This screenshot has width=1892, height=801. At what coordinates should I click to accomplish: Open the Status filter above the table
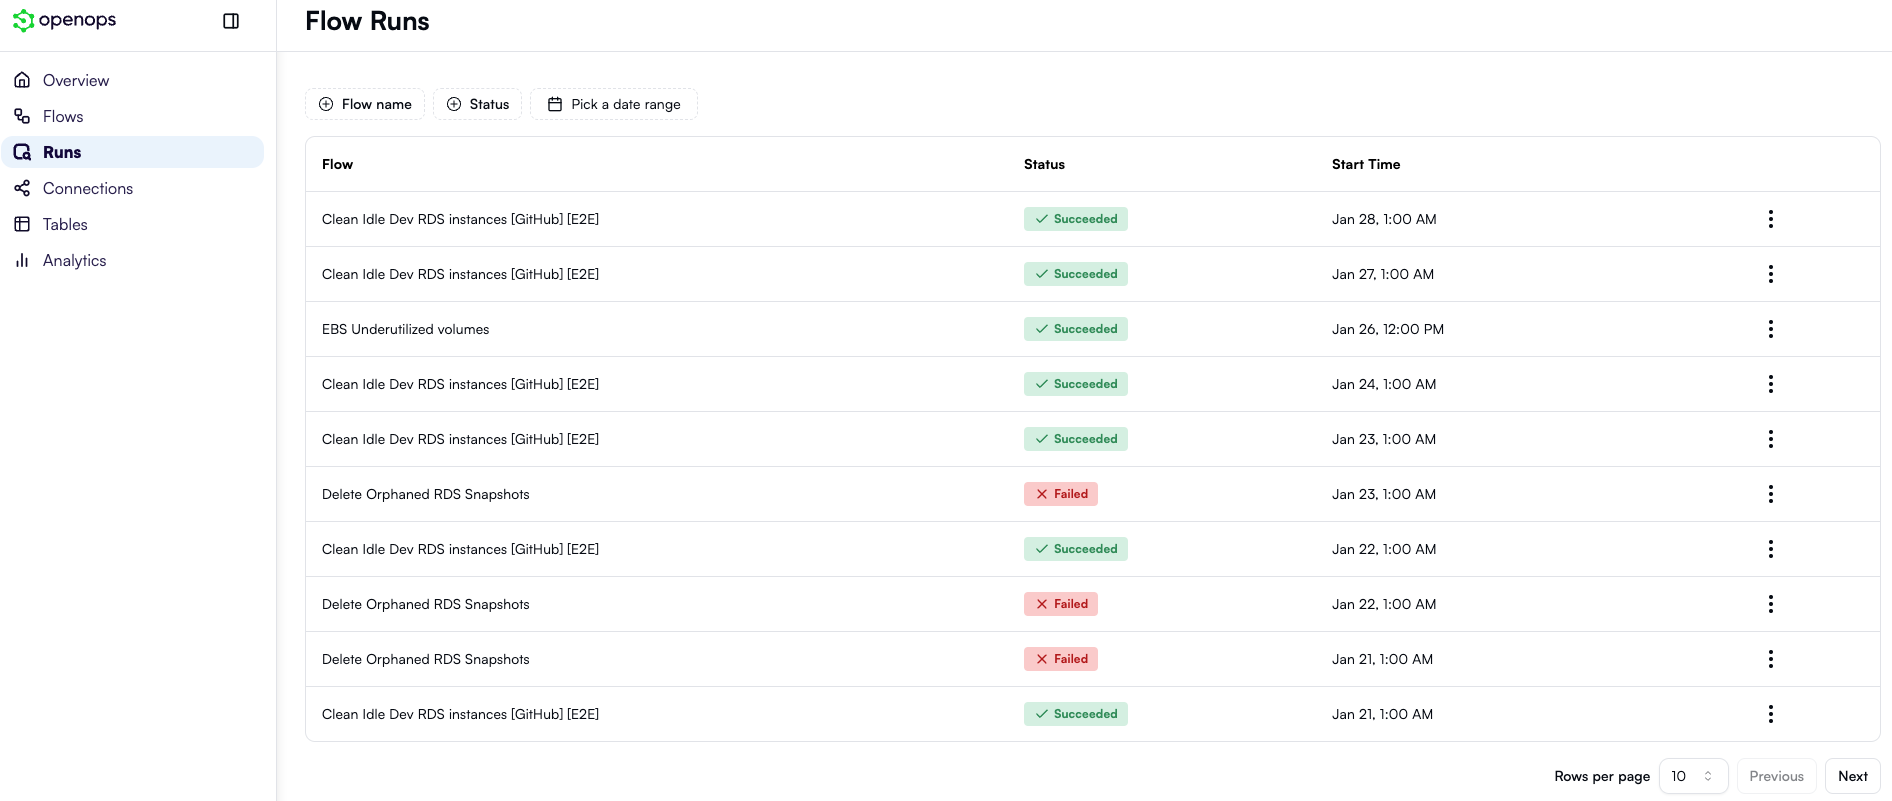(x=477, y=104)
